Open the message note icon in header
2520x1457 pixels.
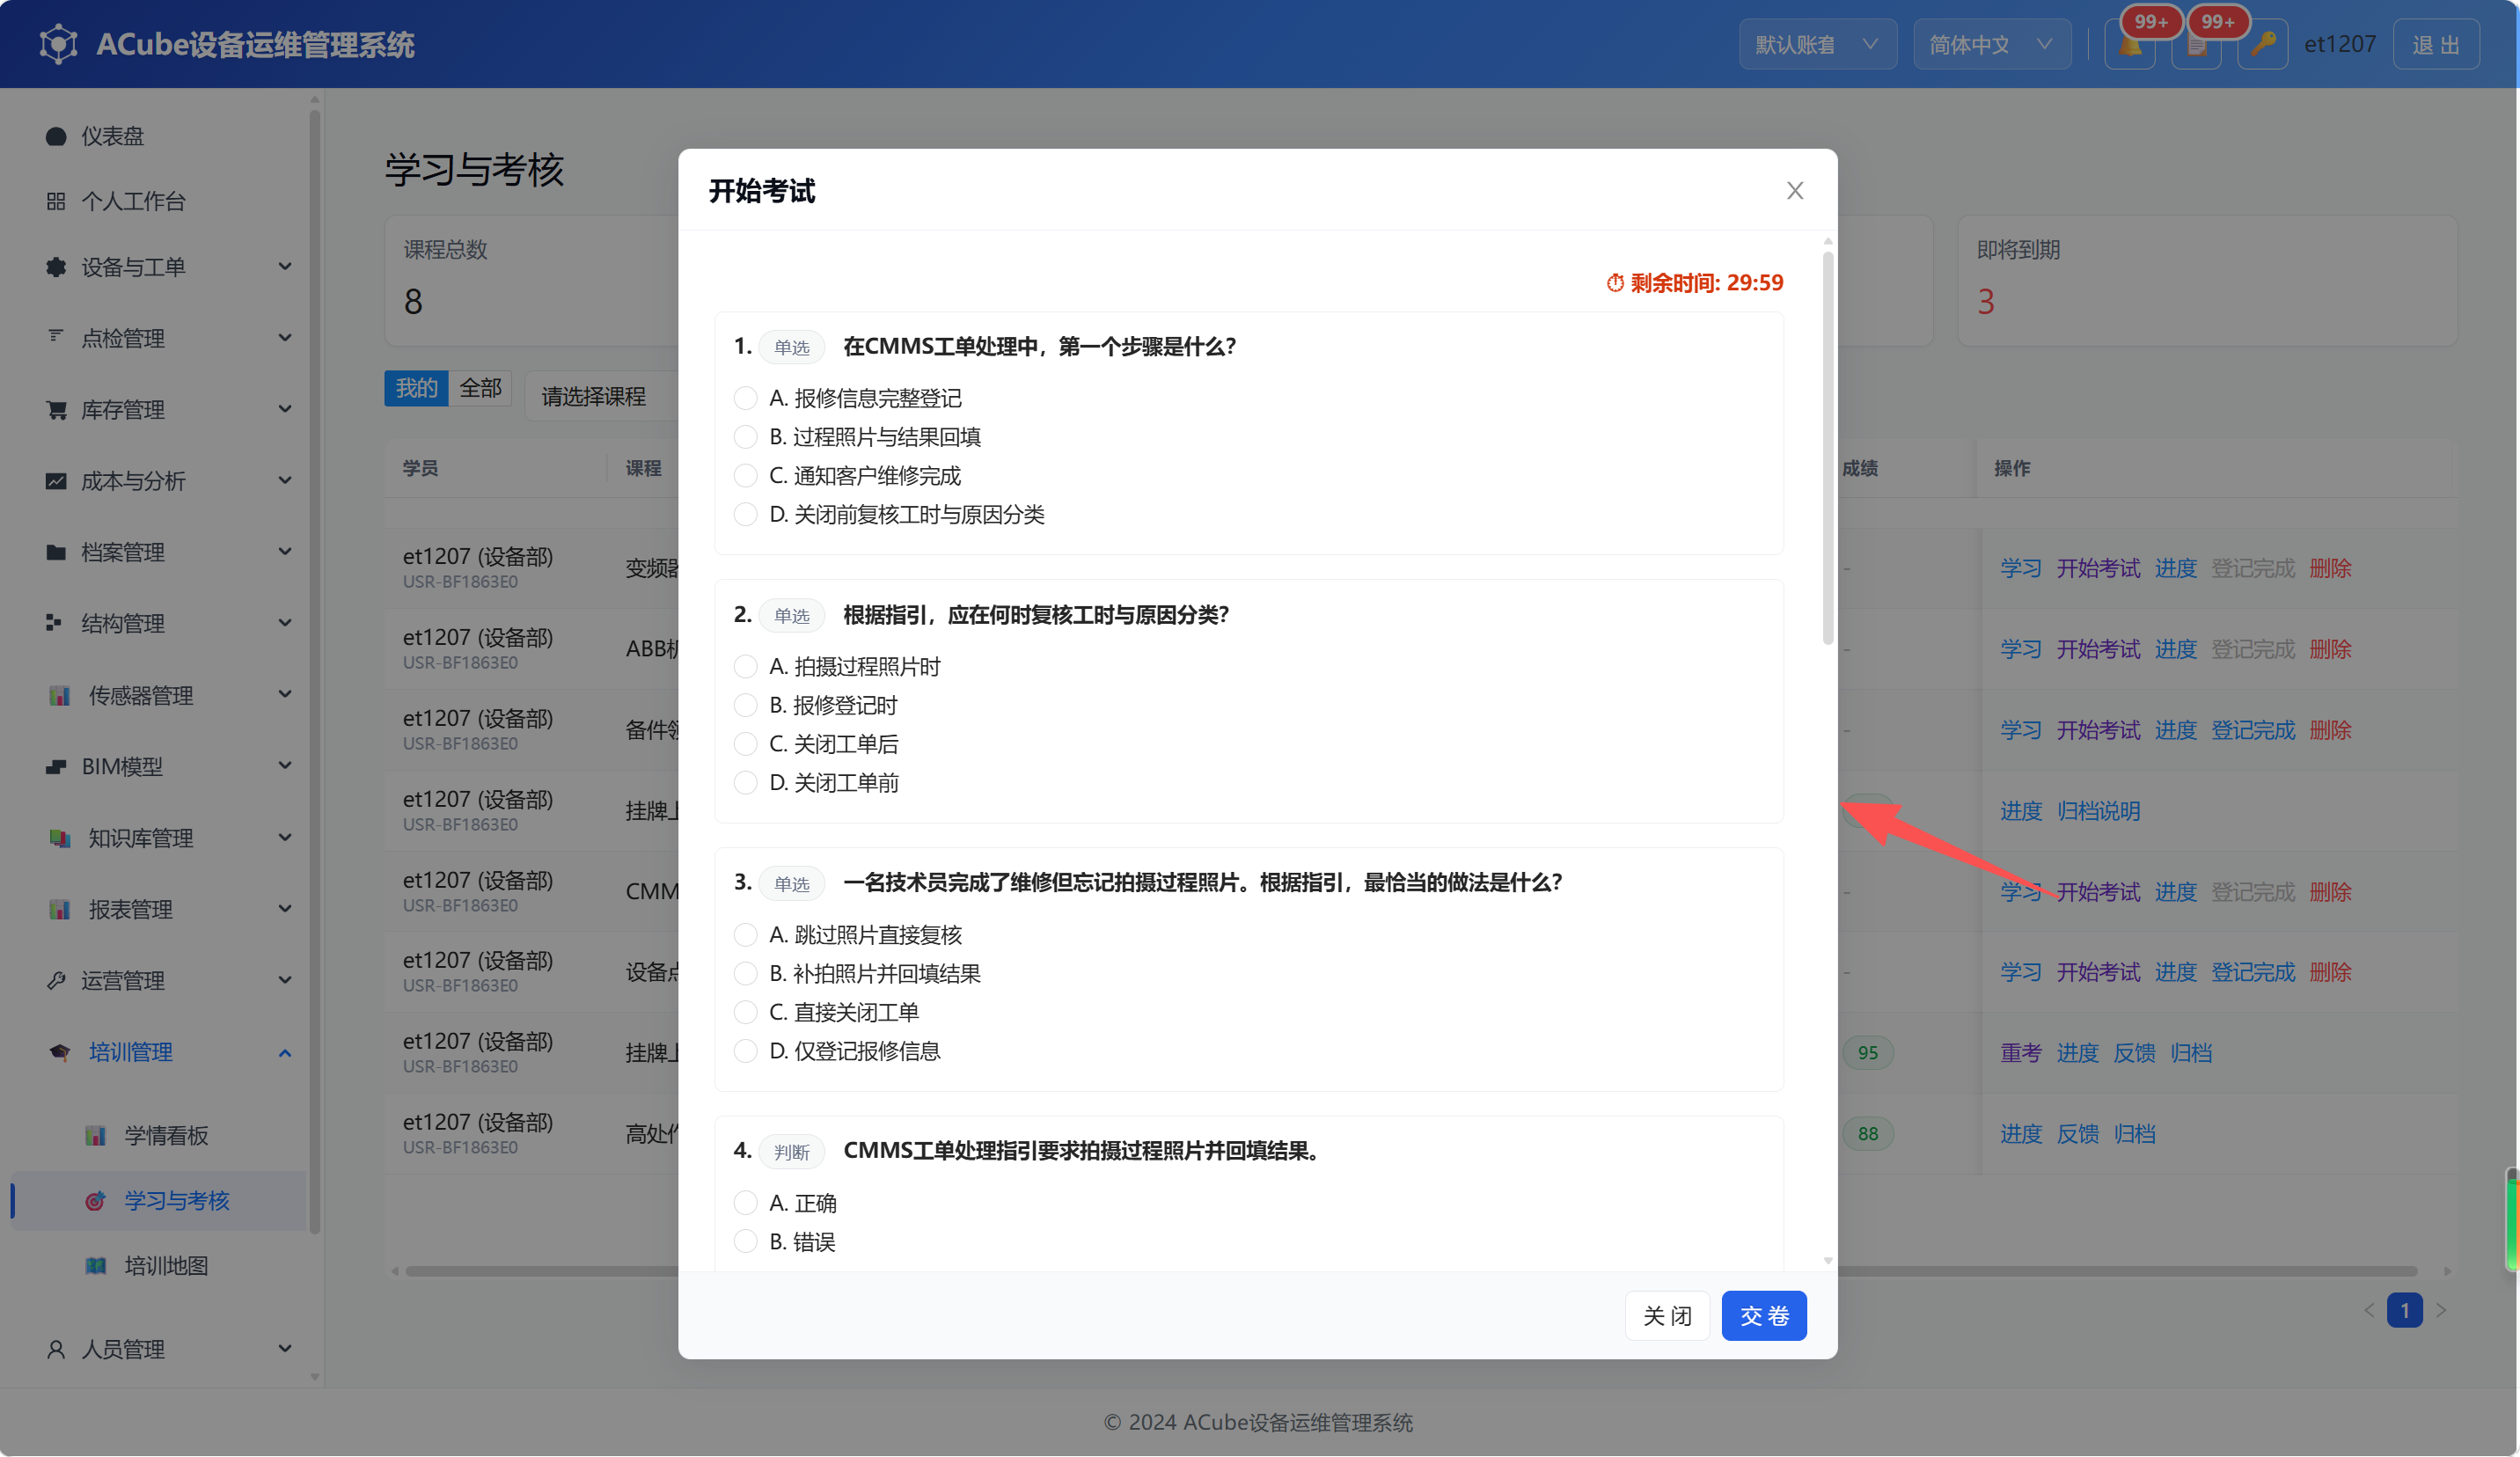[2197, 45]
